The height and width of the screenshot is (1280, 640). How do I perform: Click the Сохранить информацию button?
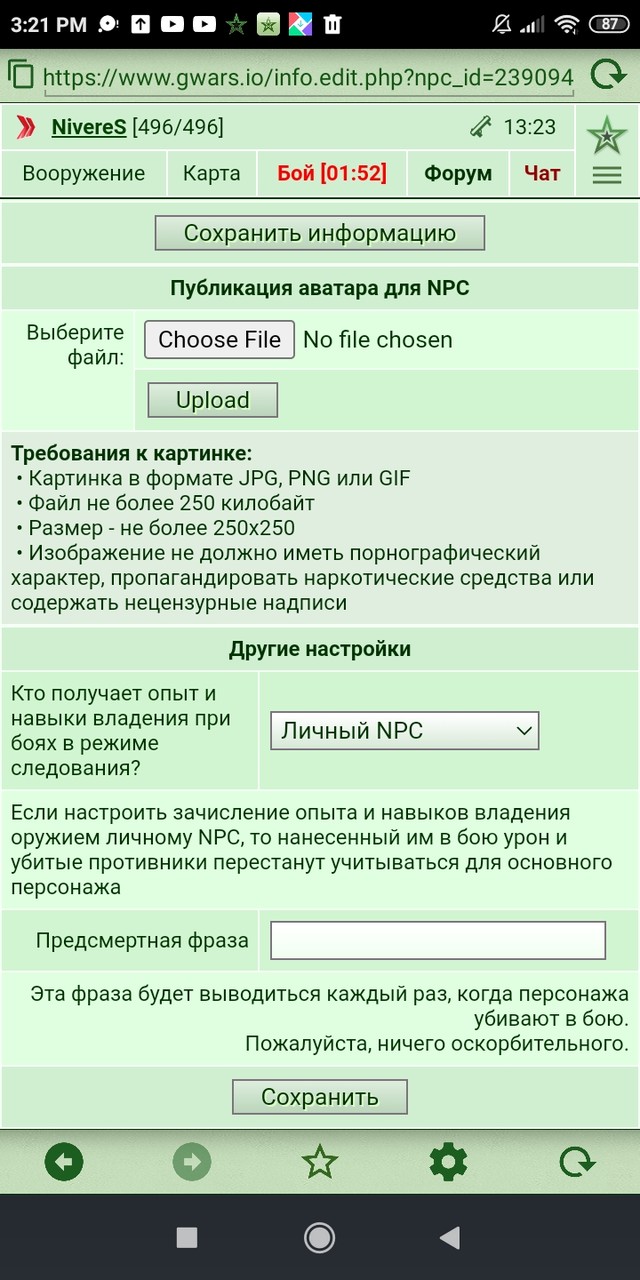click(x=320, y=233)
